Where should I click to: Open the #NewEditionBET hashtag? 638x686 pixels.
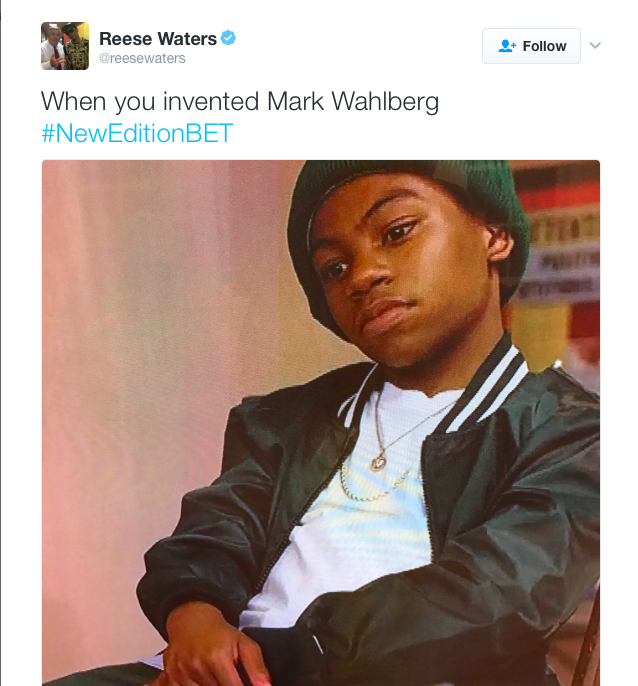point(137,133)
